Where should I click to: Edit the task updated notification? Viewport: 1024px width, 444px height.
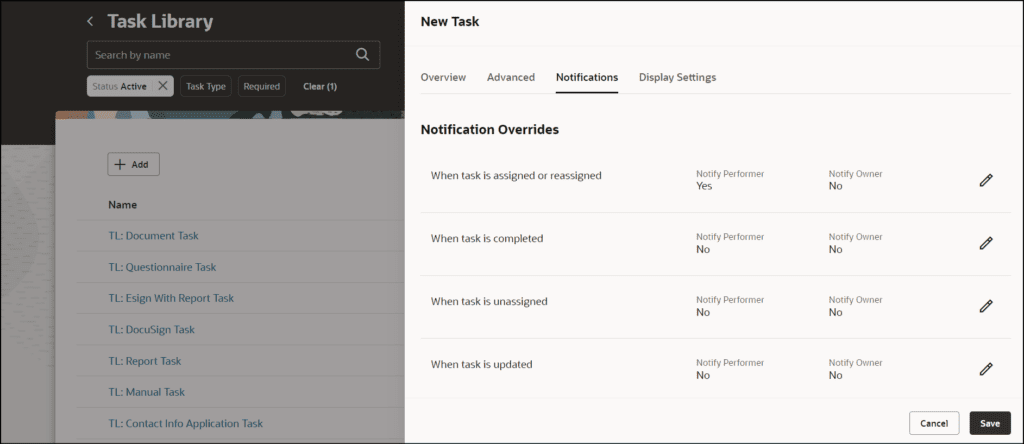pos(985,370)
